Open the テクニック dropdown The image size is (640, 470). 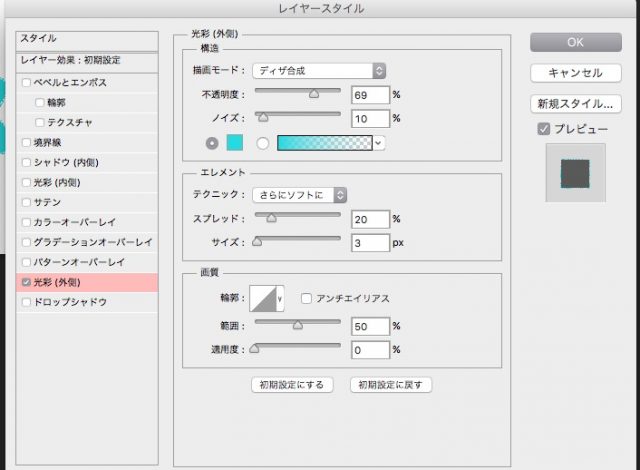pyautogui.click(x=299, y=194)
